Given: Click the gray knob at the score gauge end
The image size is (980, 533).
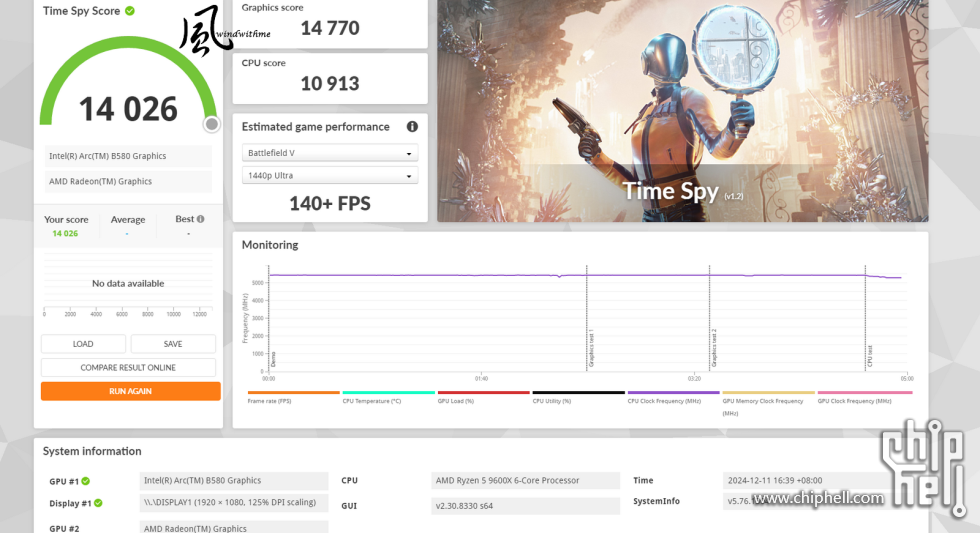Looking at the screenshot, I should 212,124.
